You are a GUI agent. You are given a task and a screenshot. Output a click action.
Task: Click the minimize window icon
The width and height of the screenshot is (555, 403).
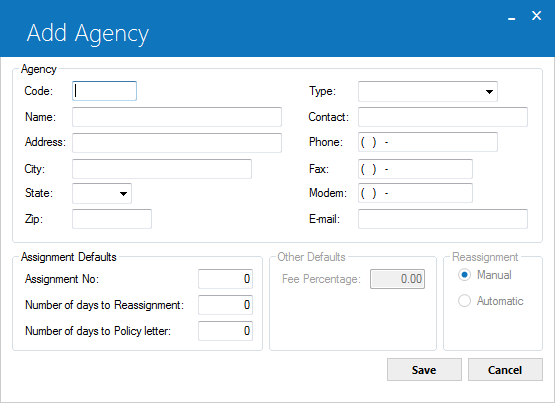point(511,16)
